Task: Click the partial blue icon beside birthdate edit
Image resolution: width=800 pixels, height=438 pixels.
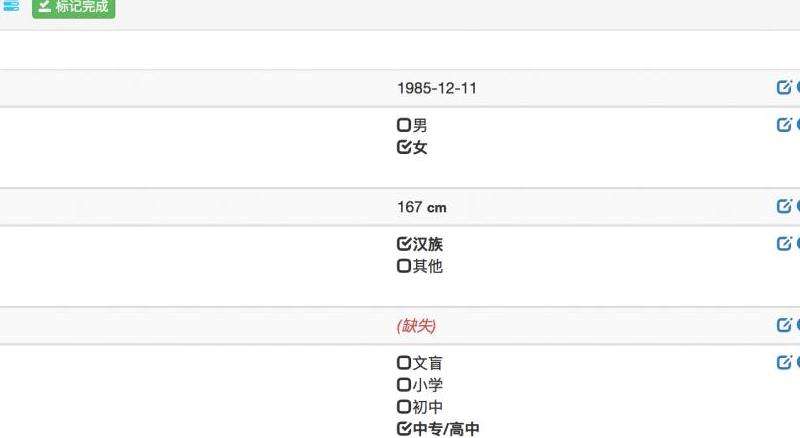Action: tap(797, 87)
